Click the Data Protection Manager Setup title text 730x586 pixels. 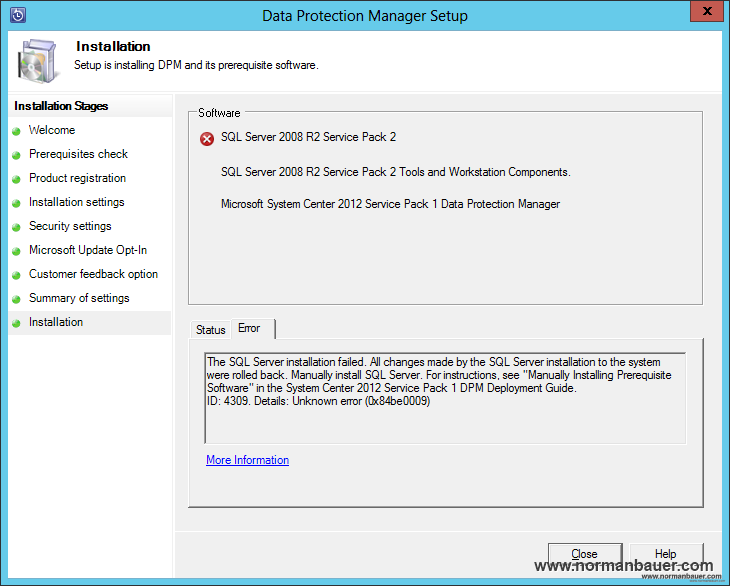(x=365, y=15)
